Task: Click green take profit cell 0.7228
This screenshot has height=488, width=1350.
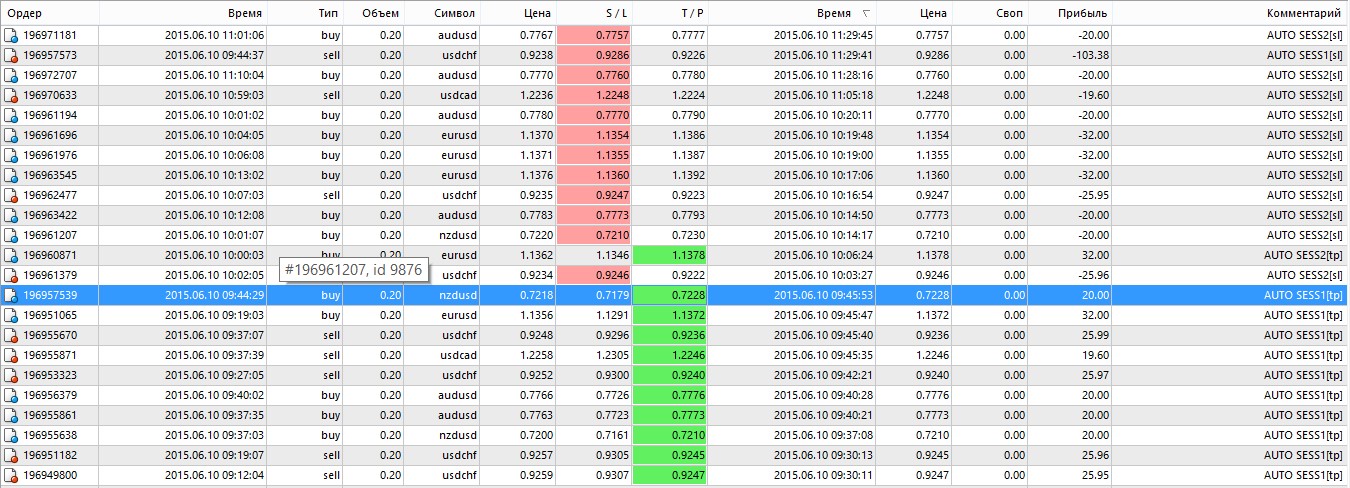Action: (670, 295)
